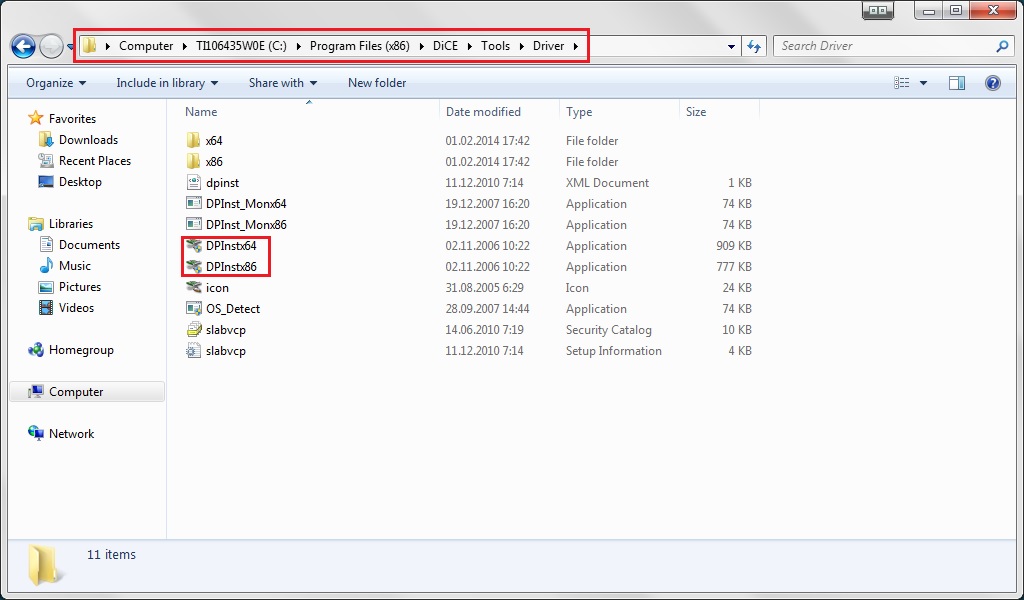The height and width of the screenshot is (600, 1024).
Task: Sort files by Date modified column
Action: point(483,112)
